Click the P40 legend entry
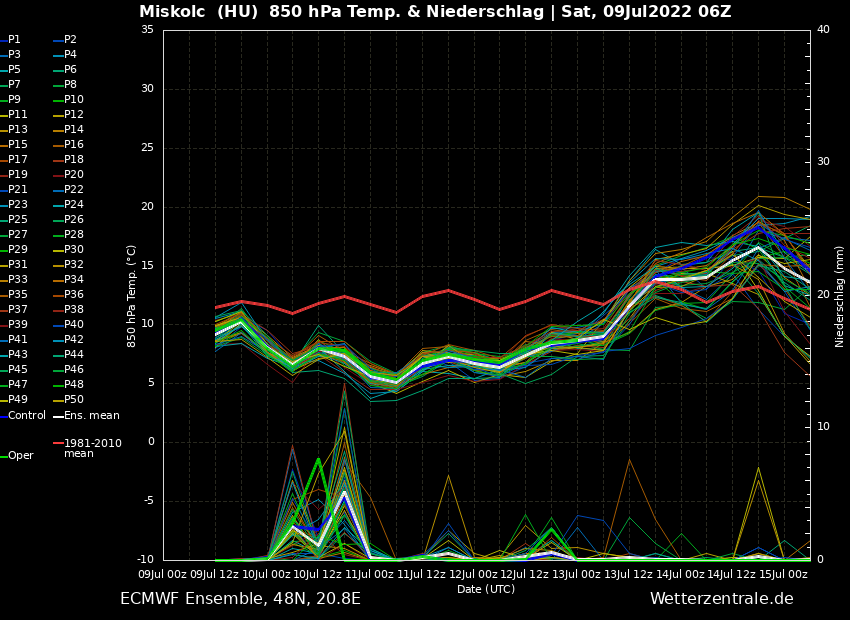The height and width of the screenshot is (620, 850). tap(74, 325)
